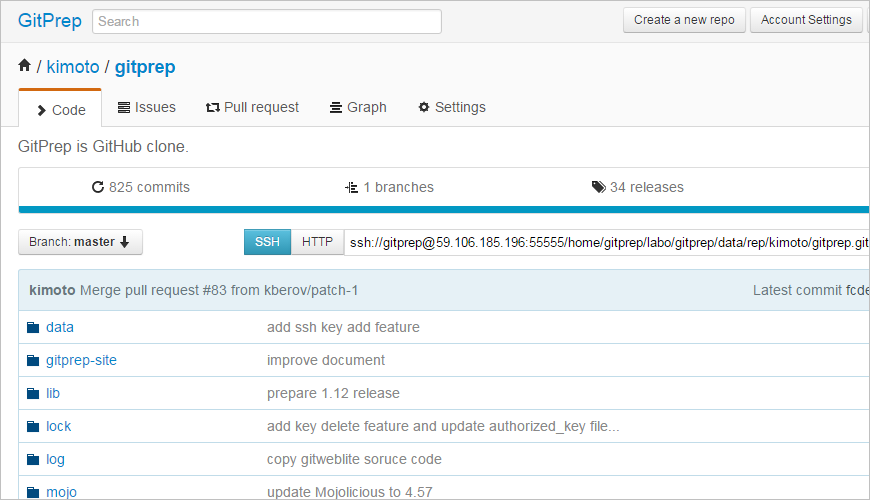This screenshot has height=500, width=870.
Task: Click the gitprep-site folder icon
Action: 33,361
